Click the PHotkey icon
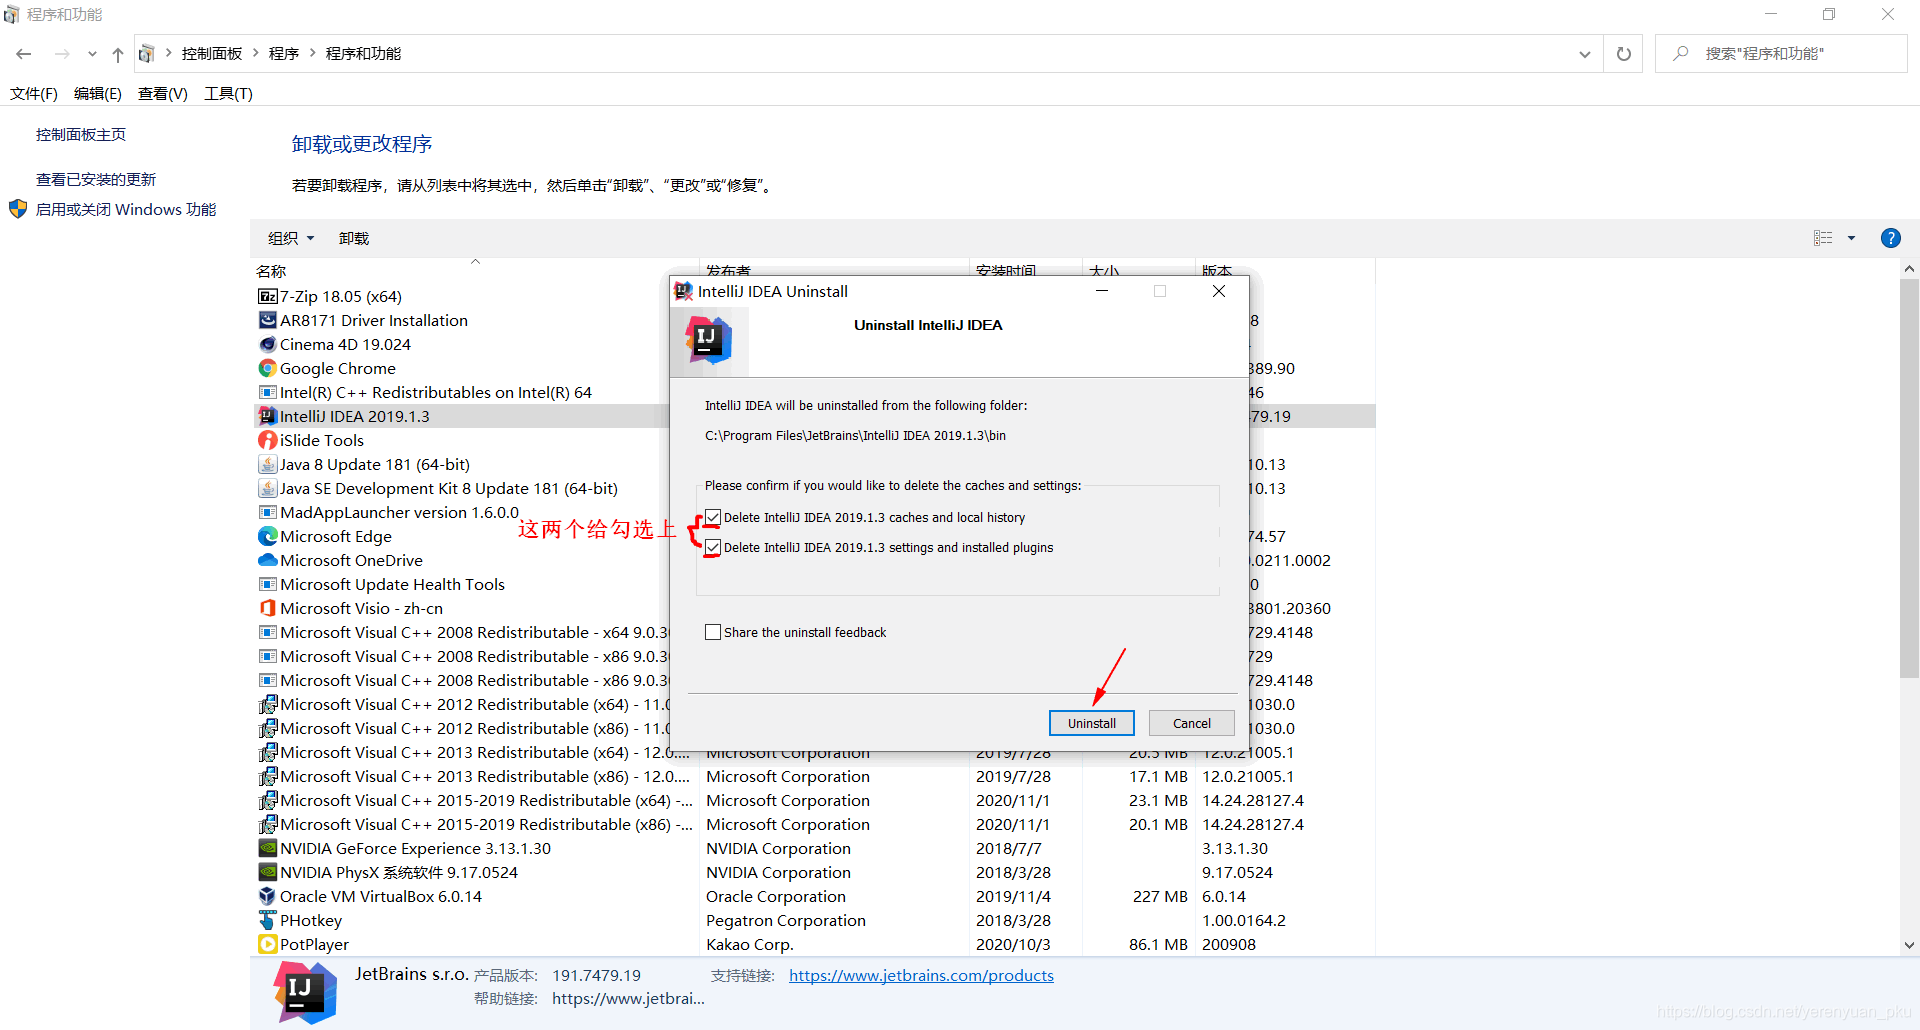The width and height of the screenshot is (1920, 1030). [x=268, y=920]
